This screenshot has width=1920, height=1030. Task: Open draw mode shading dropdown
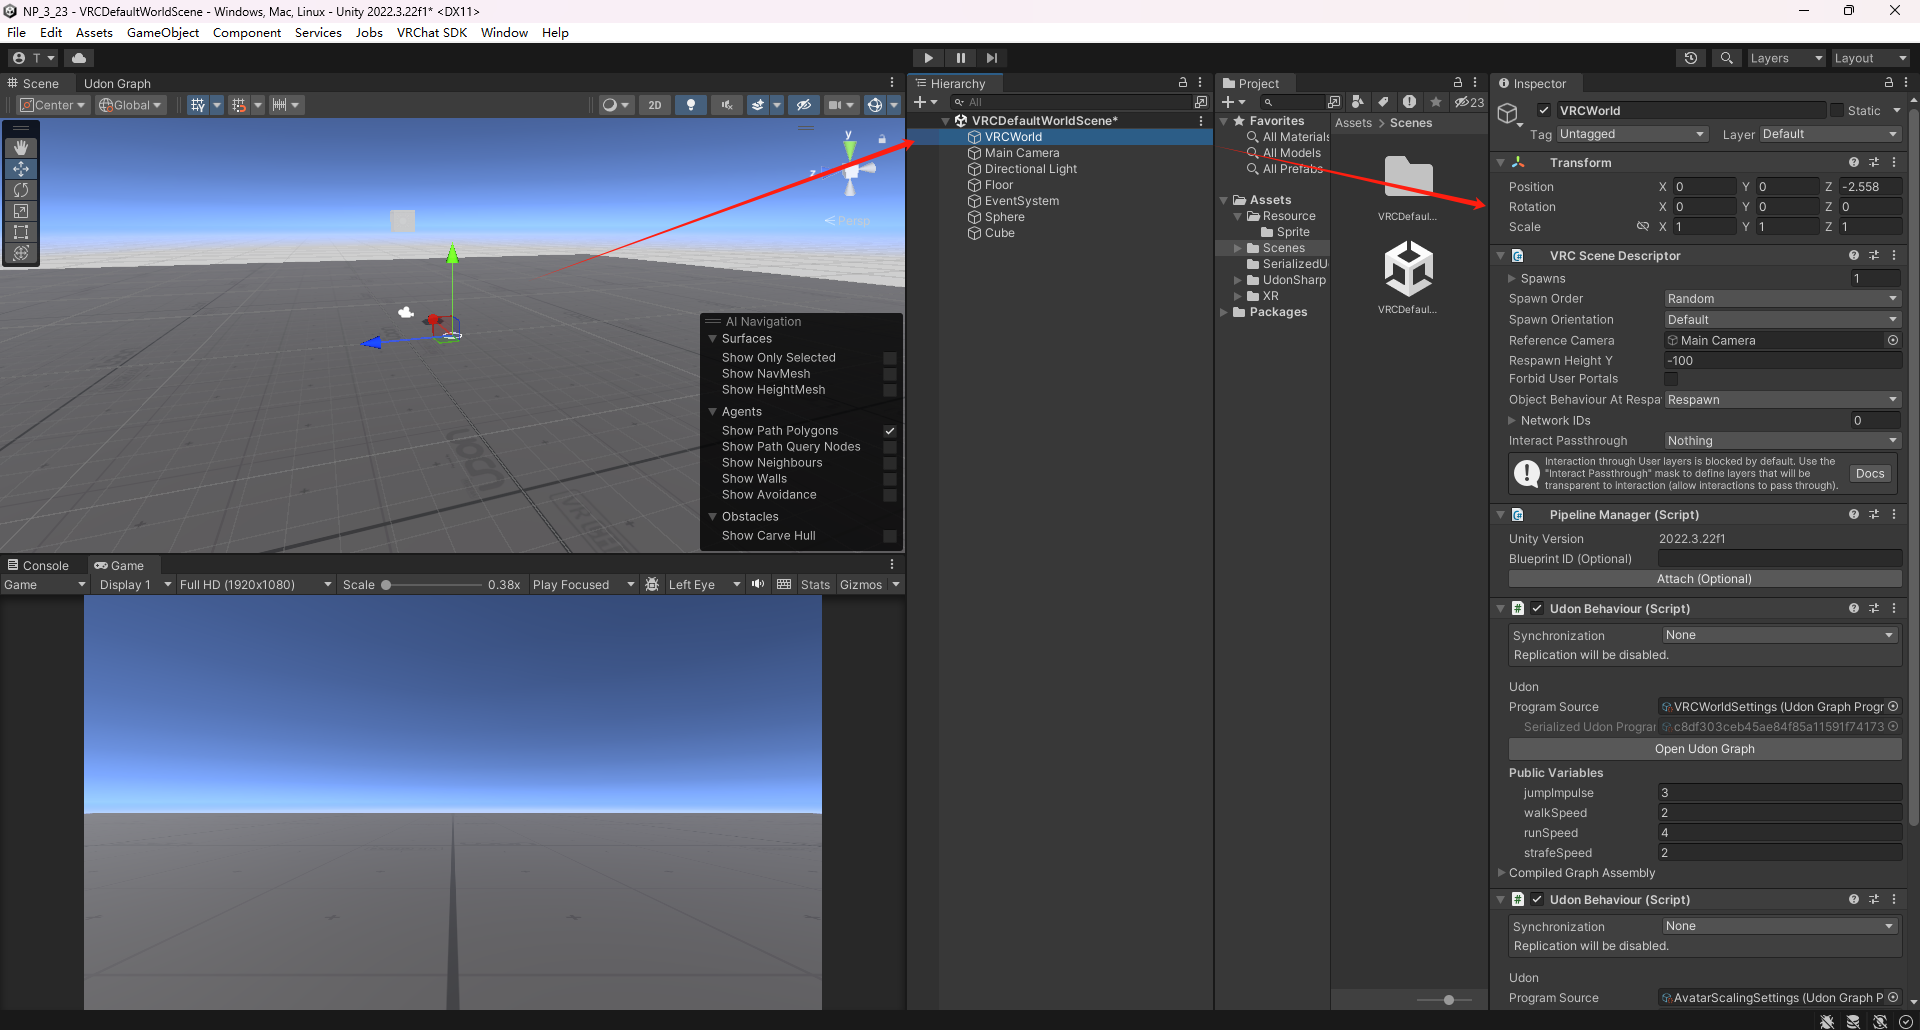pos(615,105)
